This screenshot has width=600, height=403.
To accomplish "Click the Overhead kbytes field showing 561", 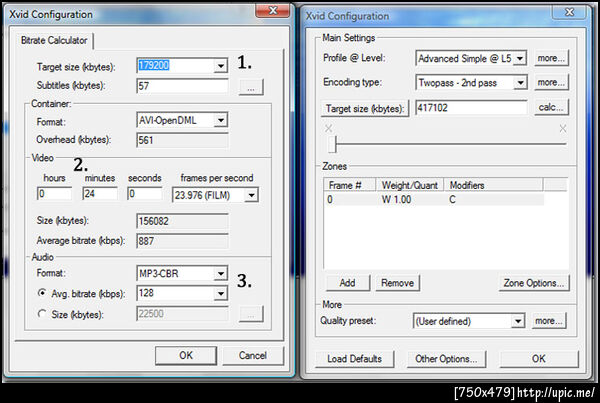I will pos(183,140).
